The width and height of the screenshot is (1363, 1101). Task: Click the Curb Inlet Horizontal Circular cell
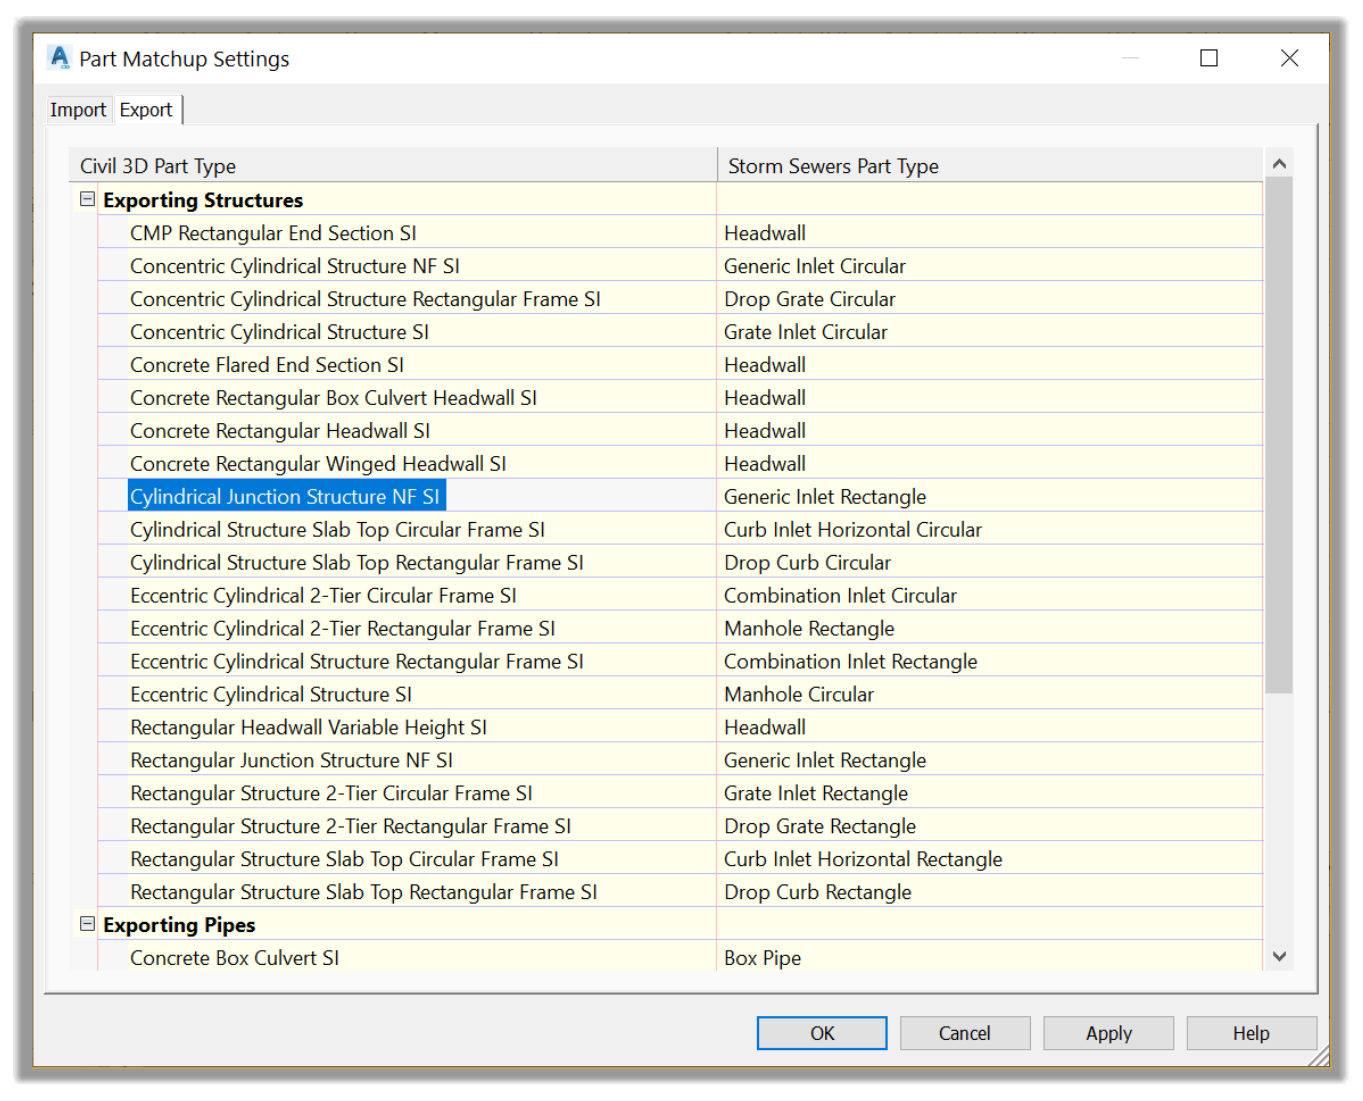click(990, 530)
